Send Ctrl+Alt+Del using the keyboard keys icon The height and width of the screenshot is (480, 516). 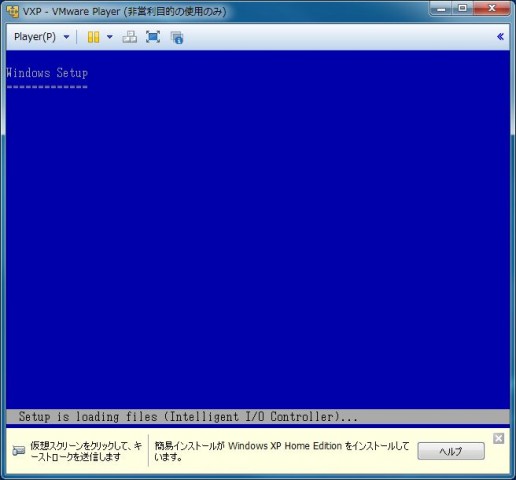click(130, 37)
